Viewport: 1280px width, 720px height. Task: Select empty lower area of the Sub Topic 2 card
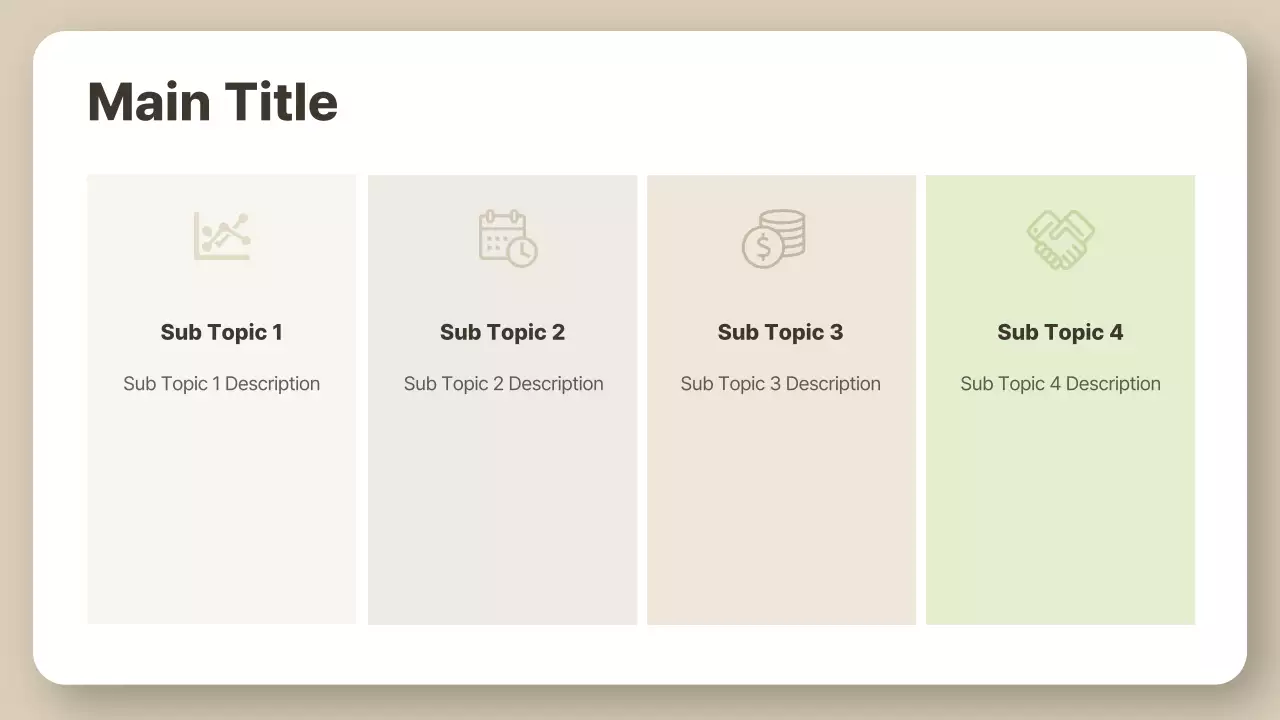502,520
